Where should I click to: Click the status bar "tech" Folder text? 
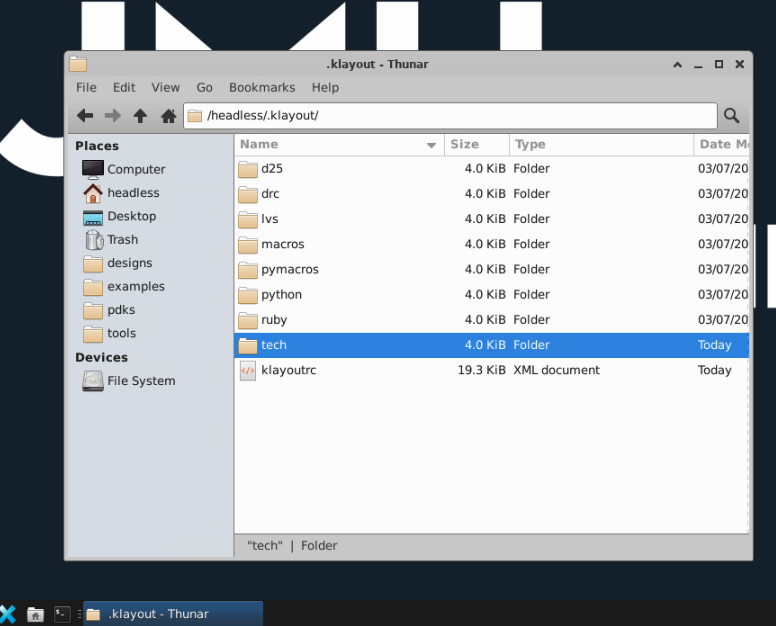click(292, 546)
